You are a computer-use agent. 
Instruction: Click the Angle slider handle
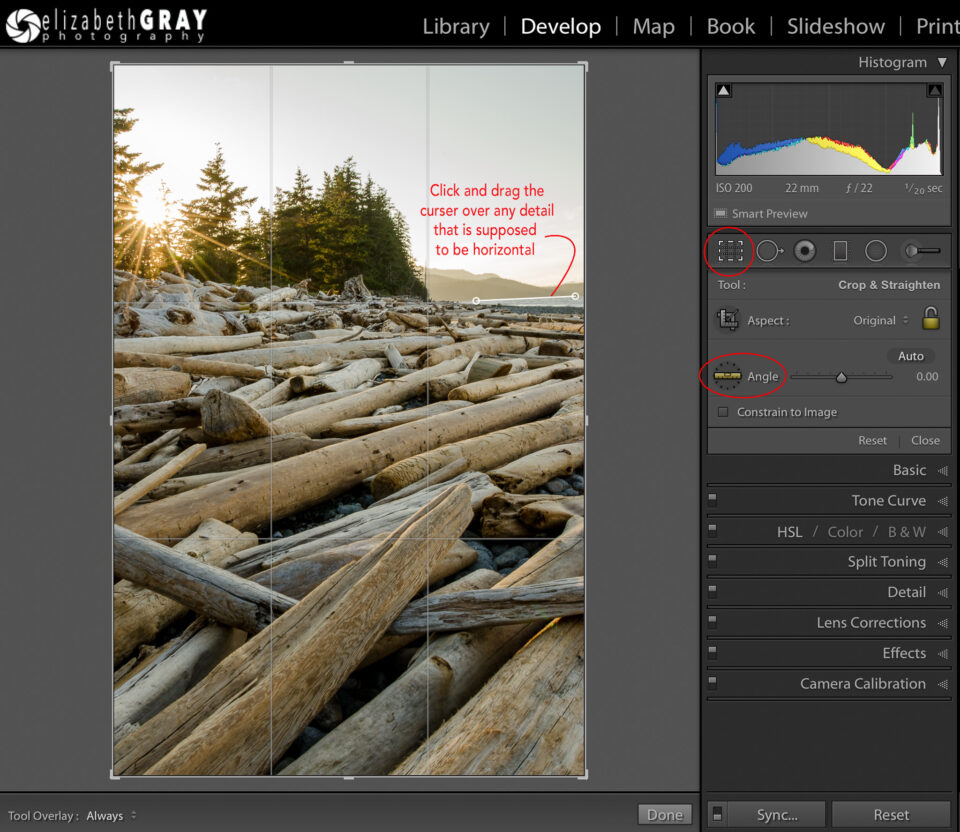pos(841,377)
